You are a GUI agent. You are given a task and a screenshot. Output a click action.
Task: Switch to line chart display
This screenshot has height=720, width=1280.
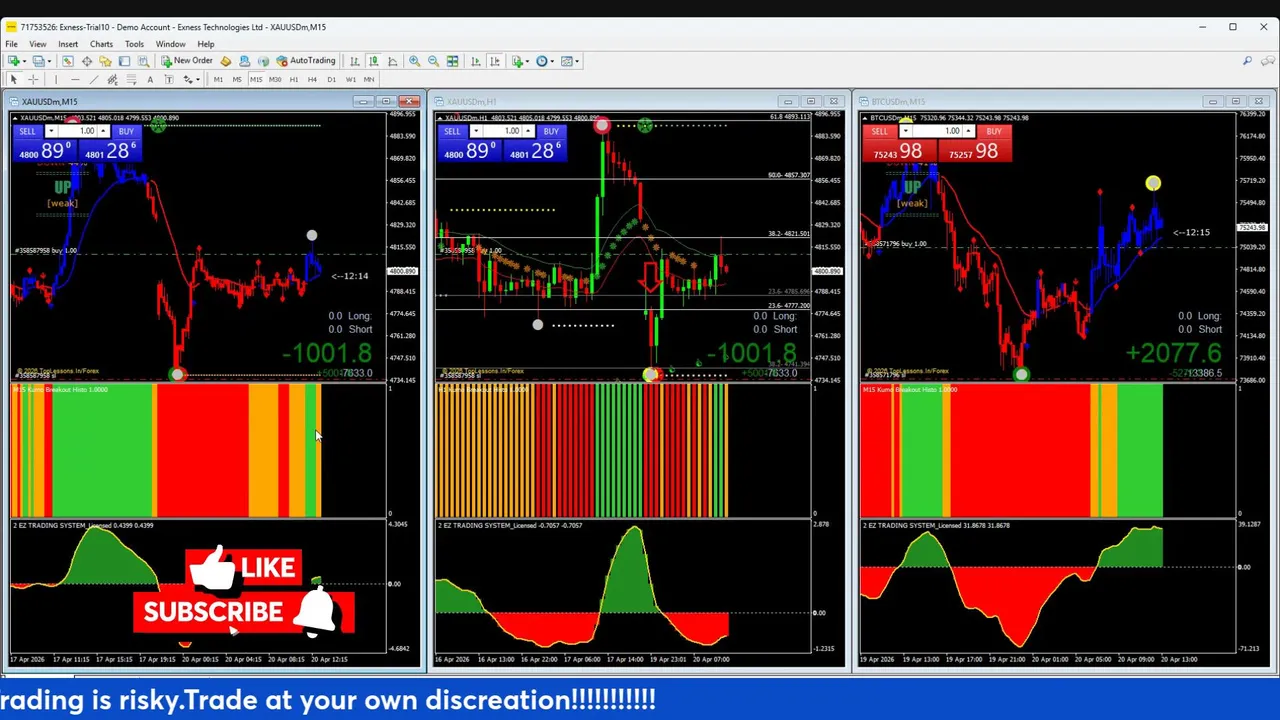point(392,61)
